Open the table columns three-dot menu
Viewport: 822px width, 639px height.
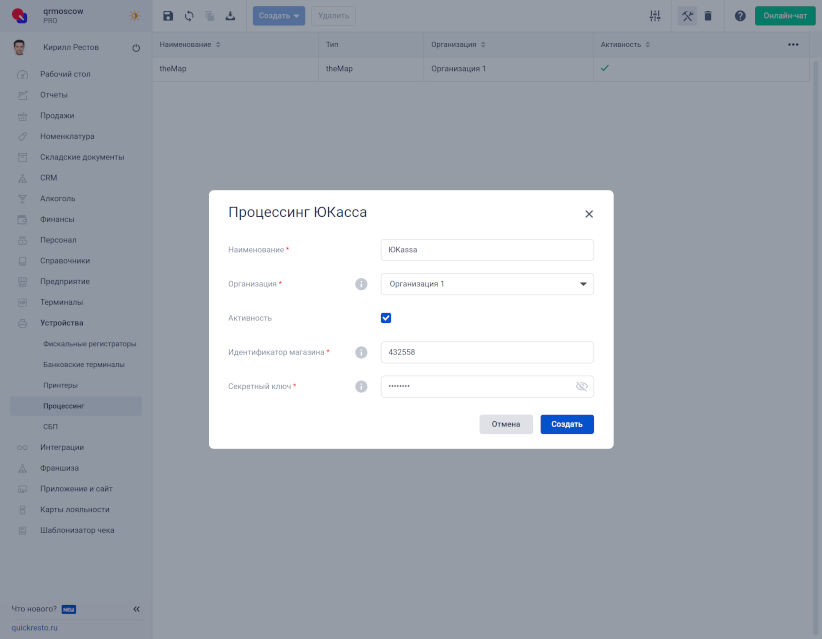tap(793, 45)
